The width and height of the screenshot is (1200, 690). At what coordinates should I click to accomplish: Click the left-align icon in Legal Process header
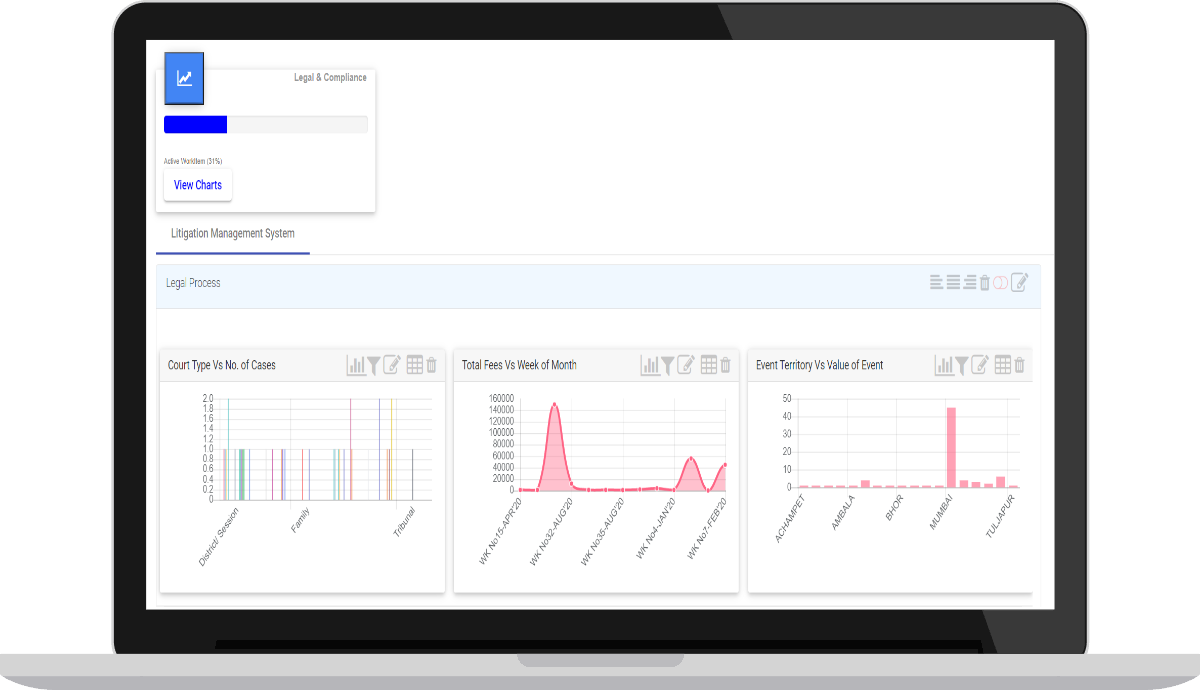(937, 282)
